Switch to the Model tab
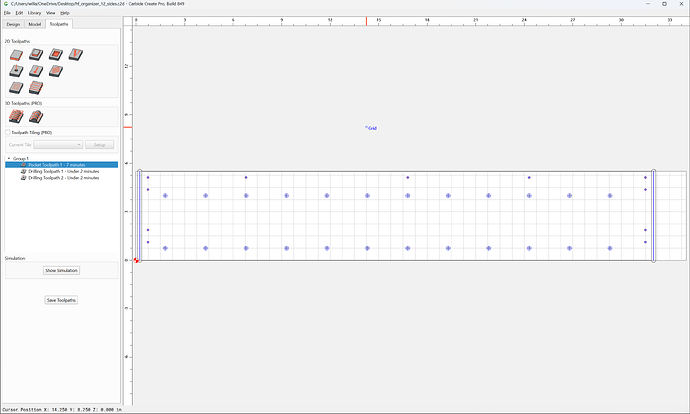Screen dimensions: 690x414 coord(35,24)
